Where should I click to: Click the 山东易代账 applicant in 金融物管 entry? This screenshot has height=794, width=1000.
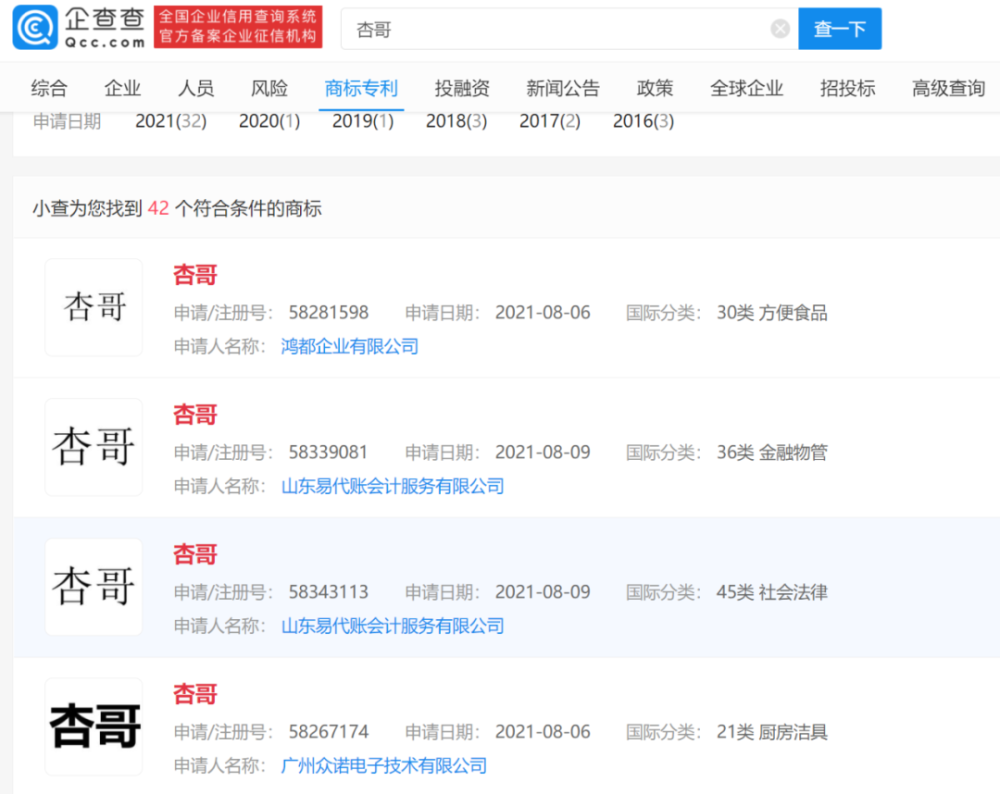tap(392, 486)
